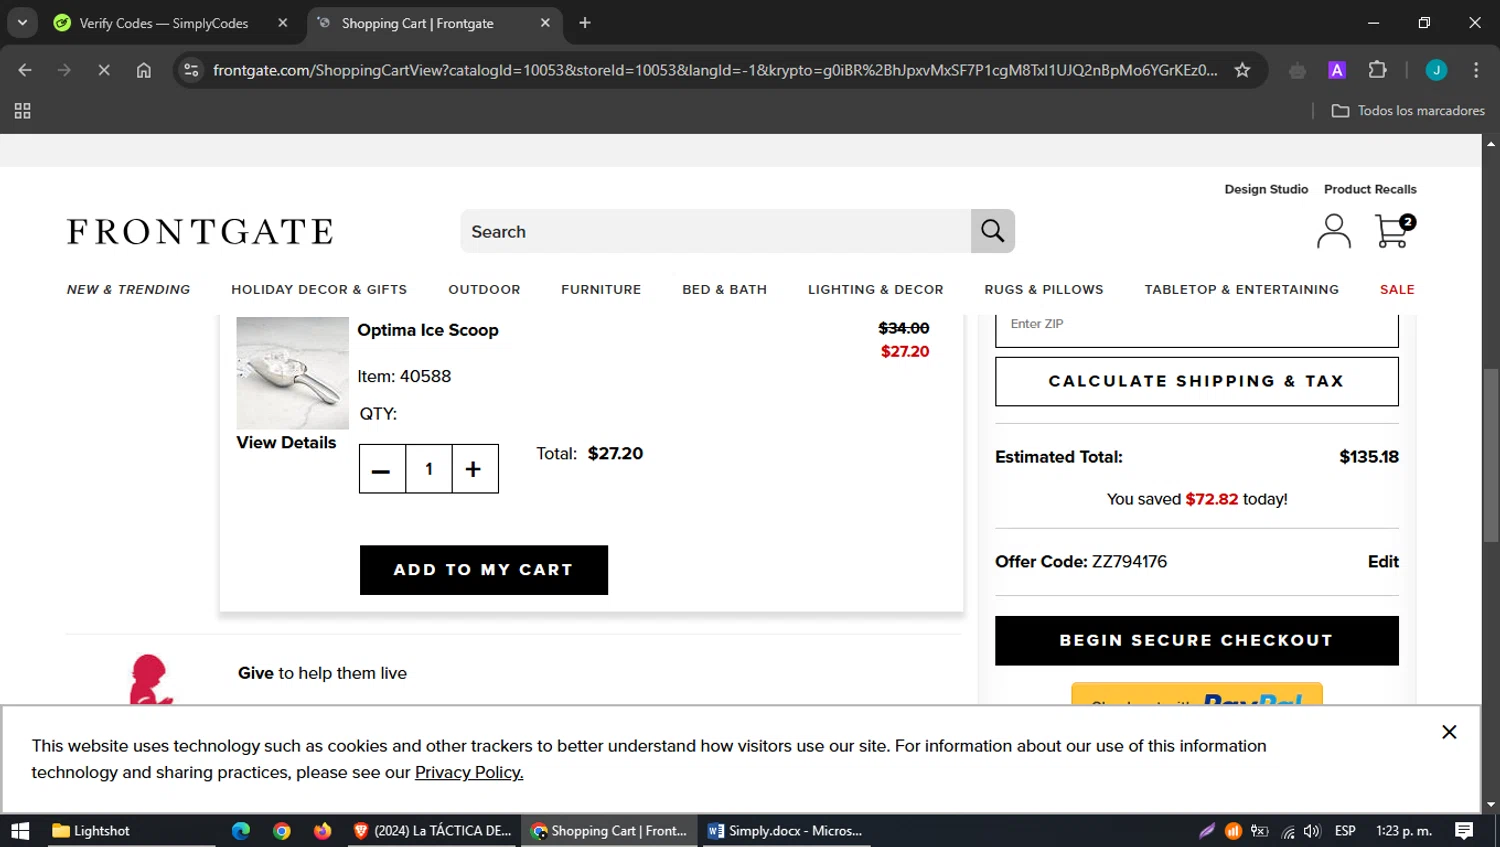
Task: Click Offer Code ZZ794176 text
Action: tap(1081, 562)
